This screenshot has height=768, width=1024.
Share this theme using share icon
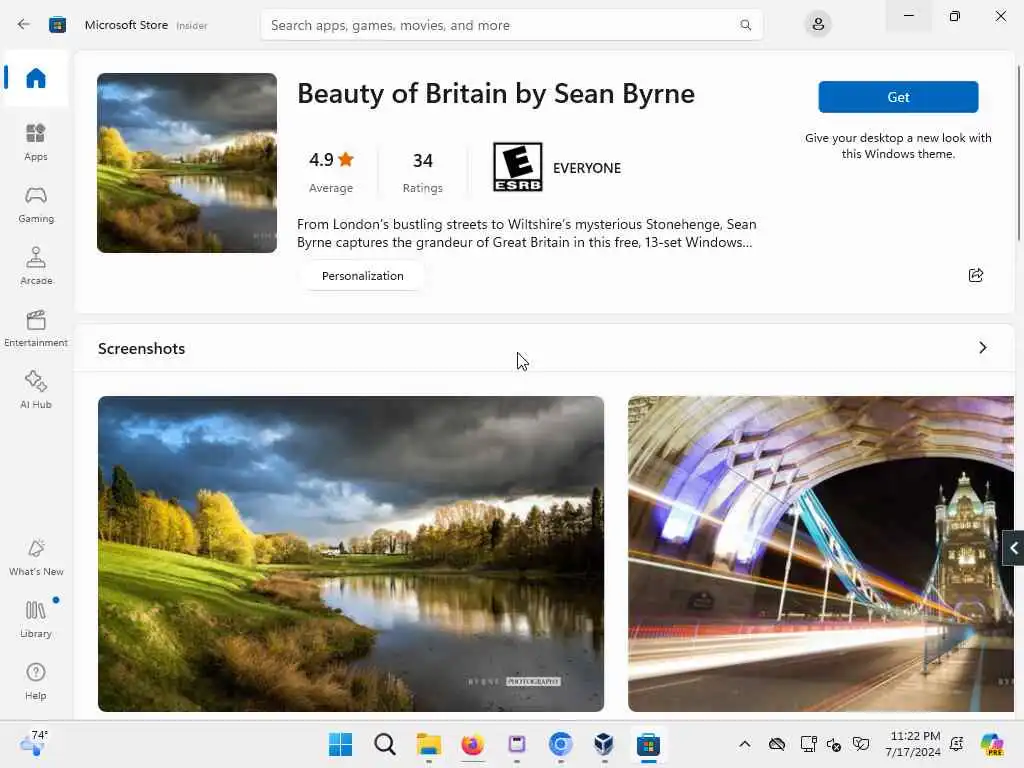tap(976, 275)
